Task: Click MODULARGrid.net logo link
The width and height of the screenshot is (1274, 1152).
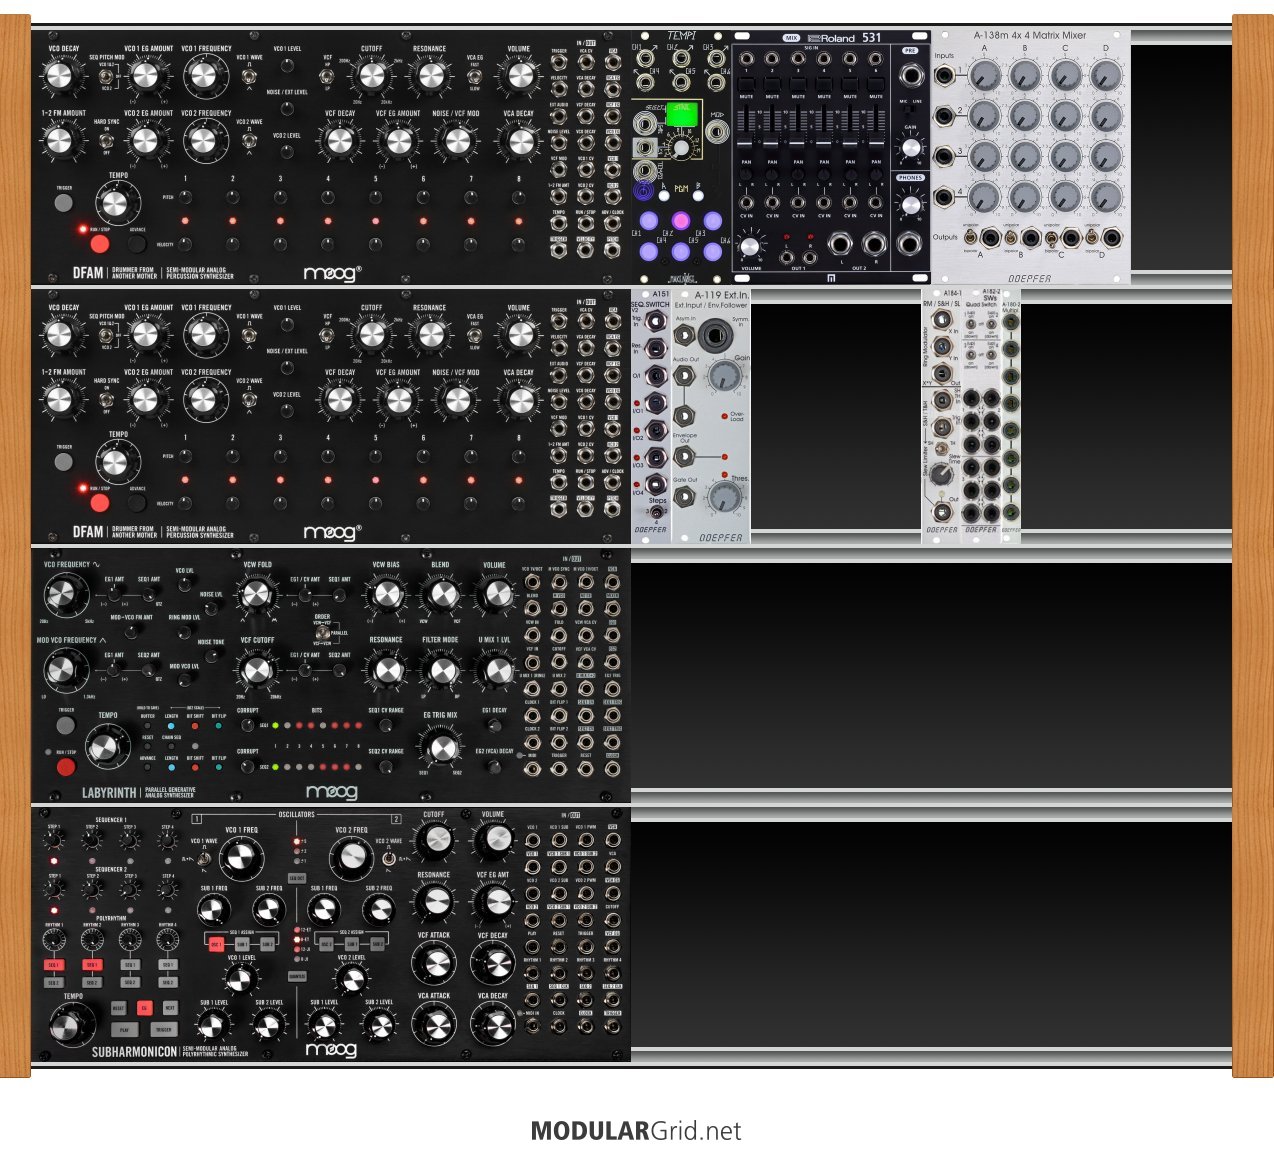Action: [x=636, y=1131]
